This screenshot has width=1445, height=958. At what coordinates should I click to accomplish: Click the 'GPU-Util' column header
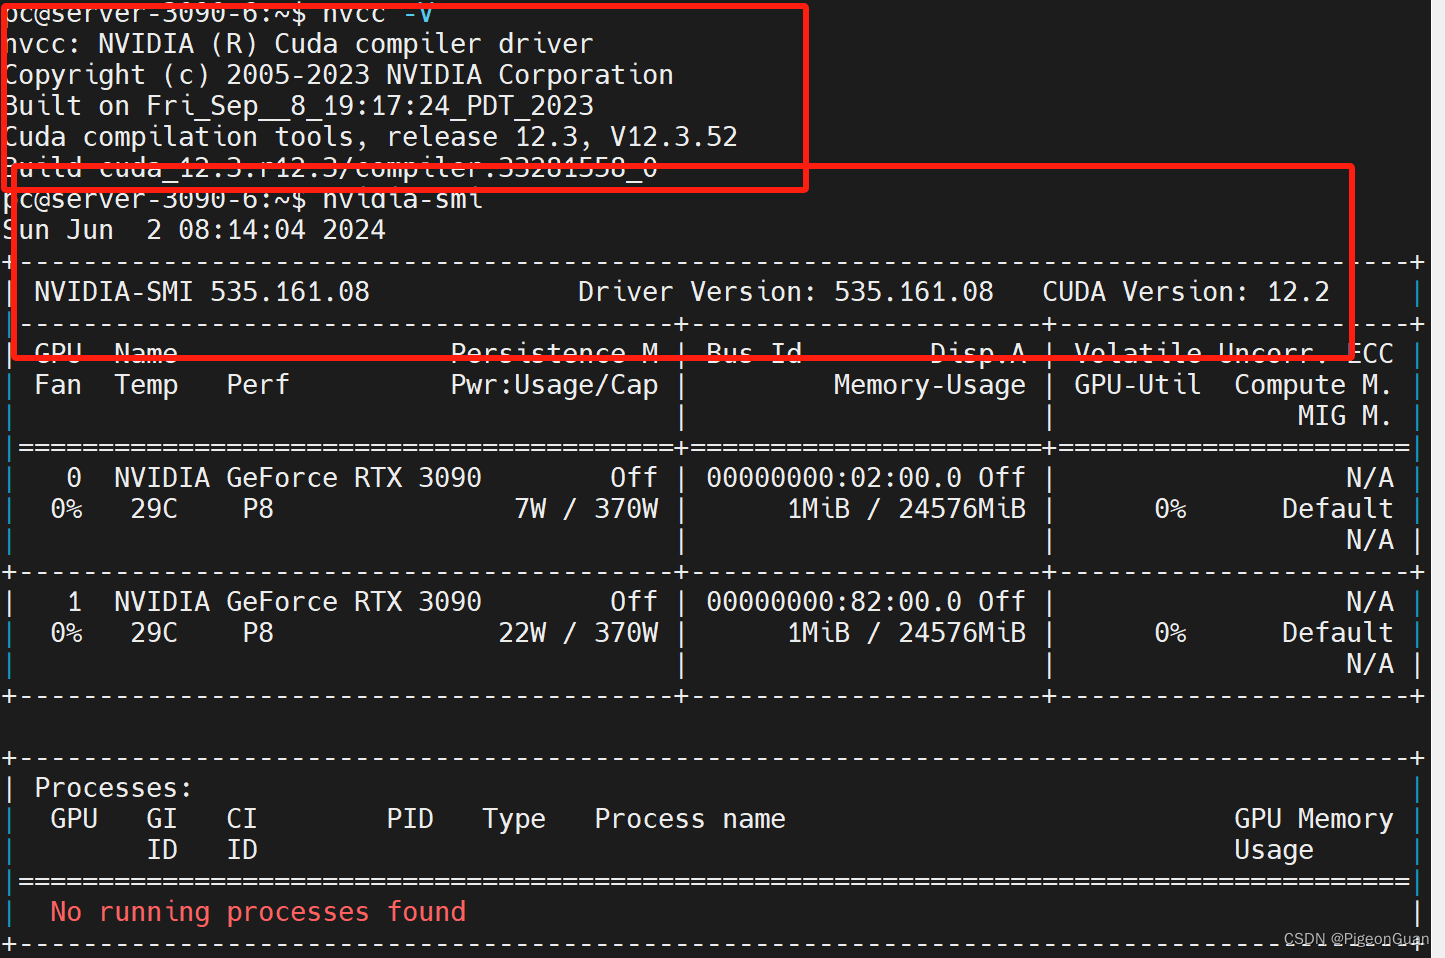pyautogui.click(x=1138, y=385)
